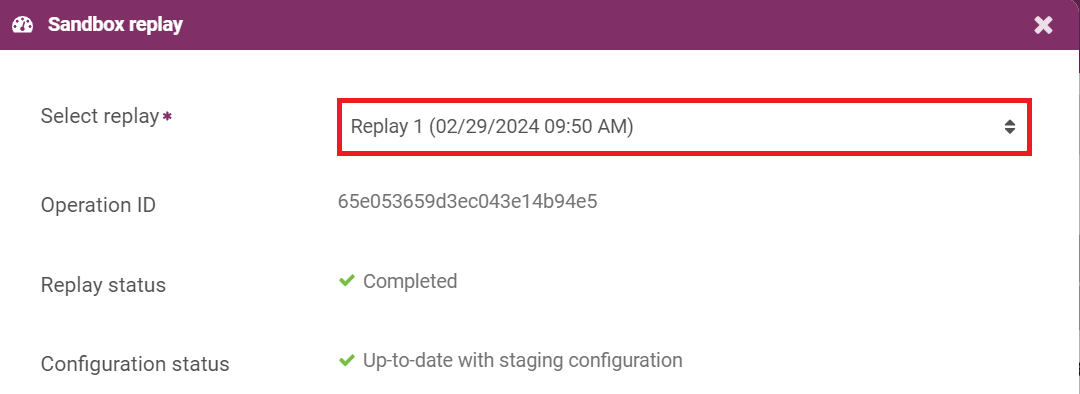Click the Operation ID label
This screenshot has width=1080, height=394.
[x=98, y=205]
